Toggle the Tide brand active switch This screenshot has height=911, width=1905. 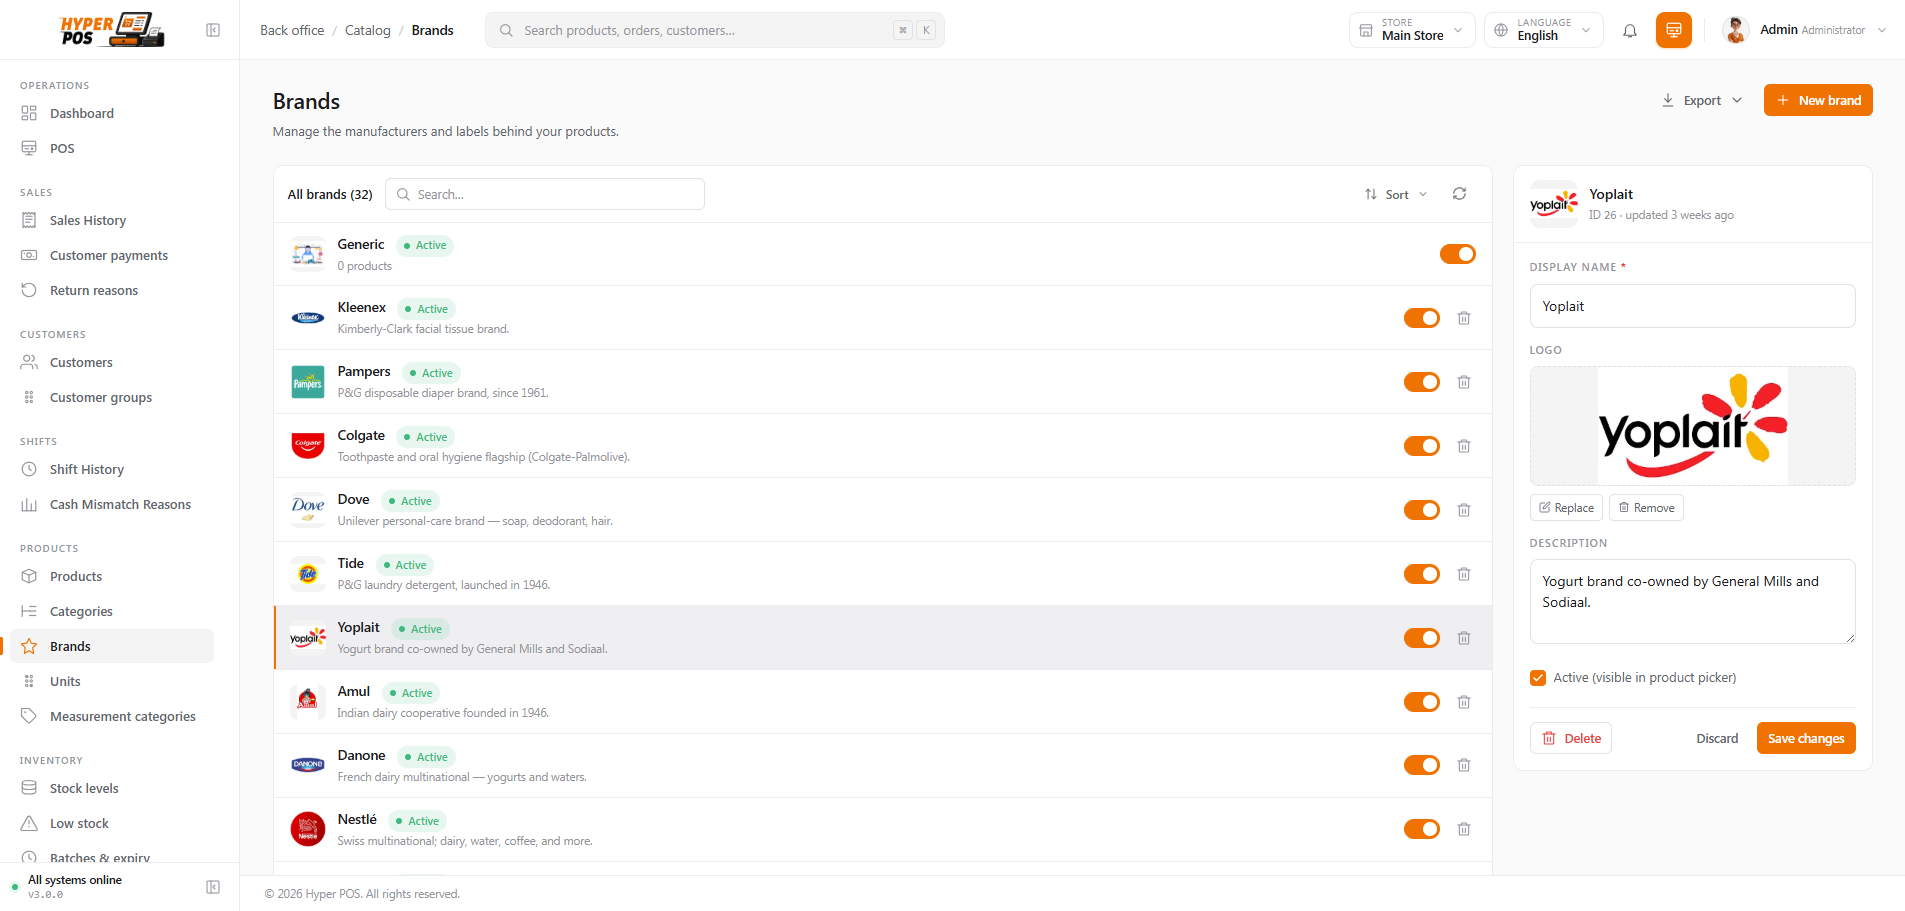point(1422,574)
